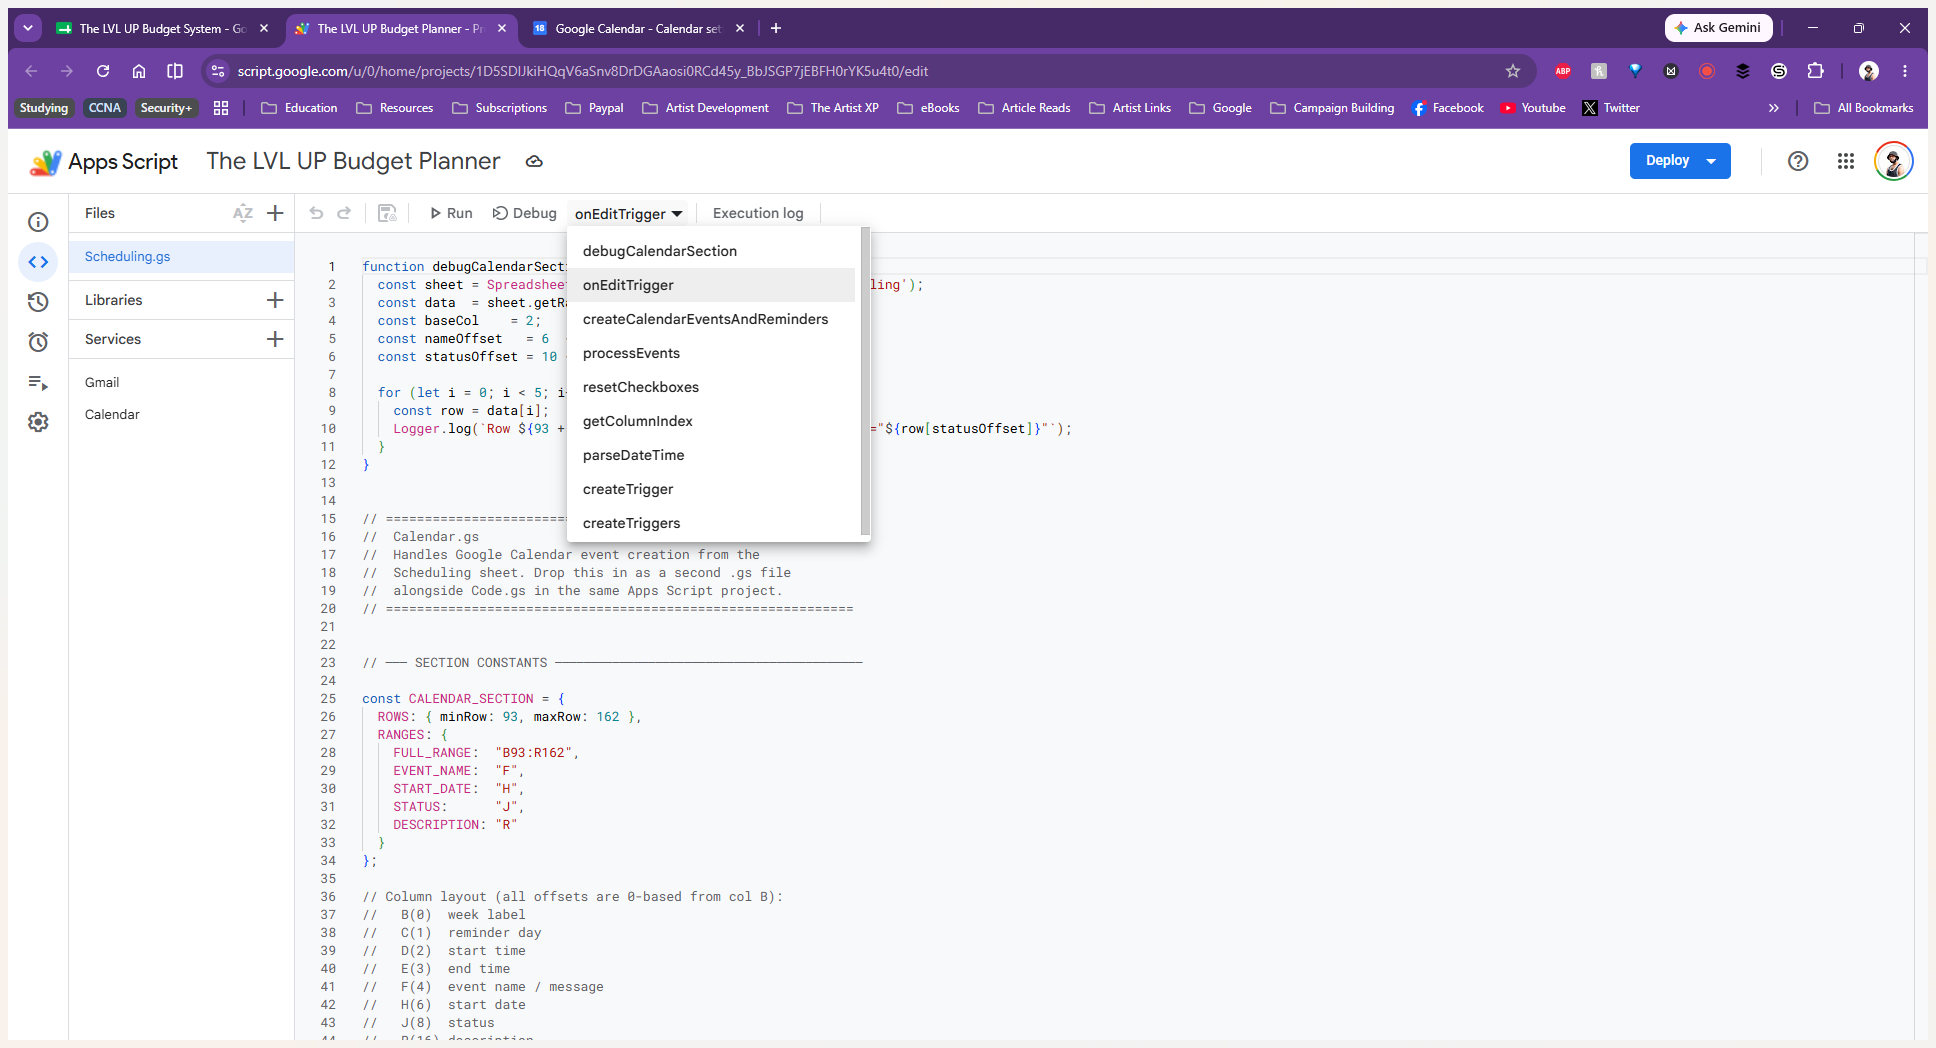Open All Bookmarks folder
The image size is (1936, 1048).
pyautogui.click(x=1864, y=108)
